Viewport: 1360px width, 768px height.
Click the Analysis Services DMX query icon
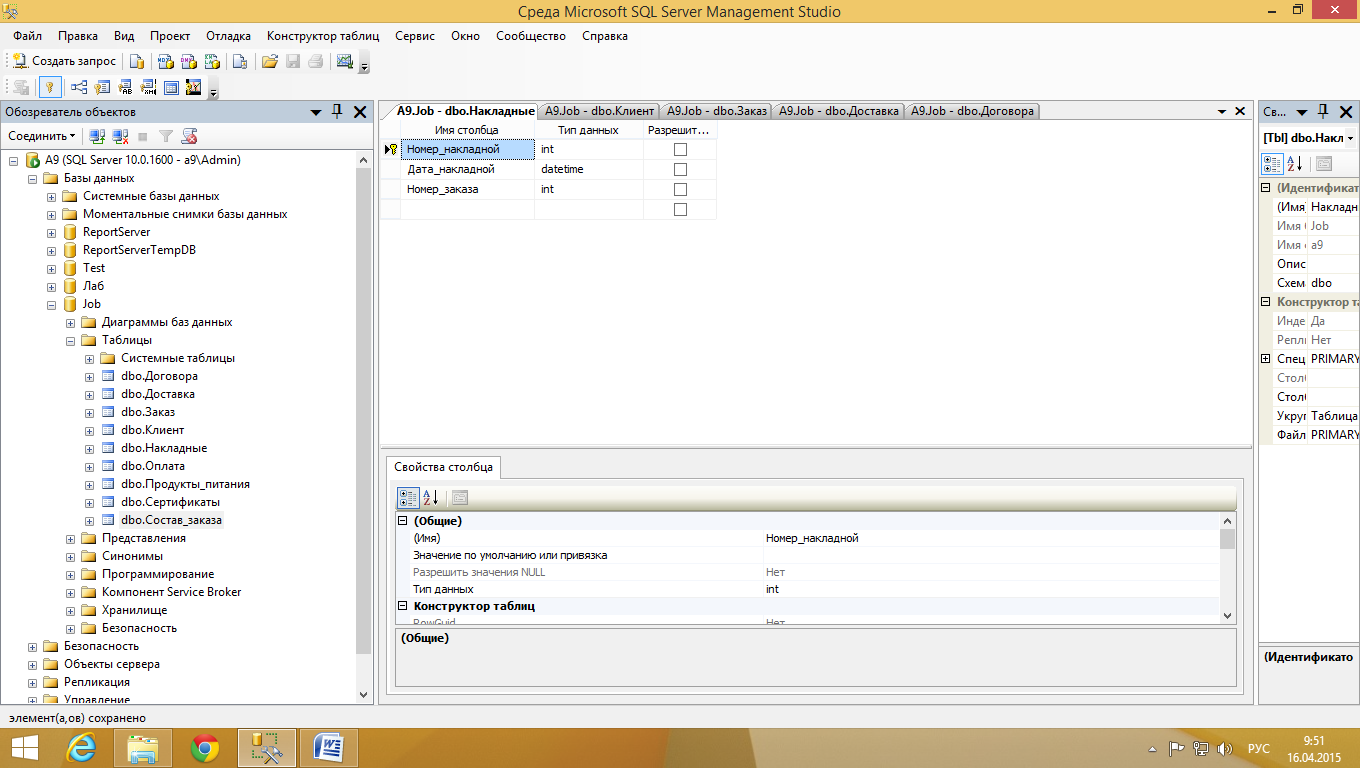coord(189,61)
